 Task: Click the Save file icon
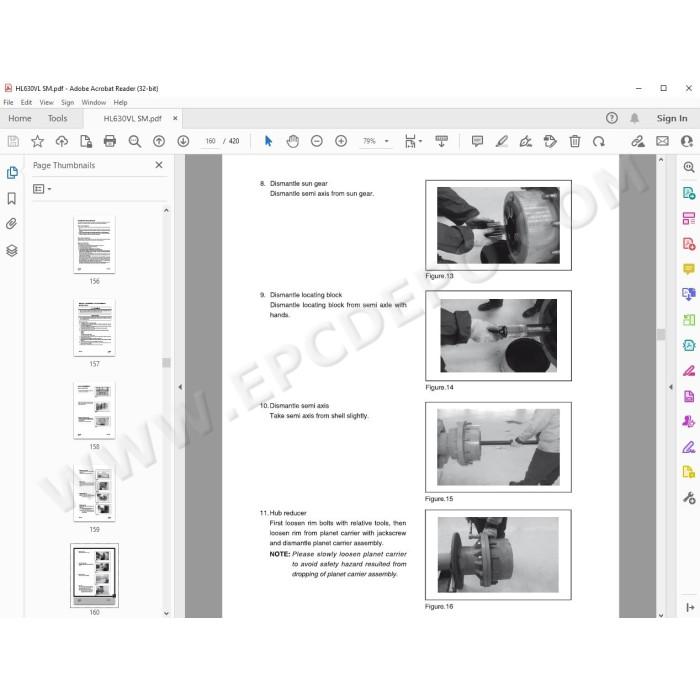click(x=13, y=142)
